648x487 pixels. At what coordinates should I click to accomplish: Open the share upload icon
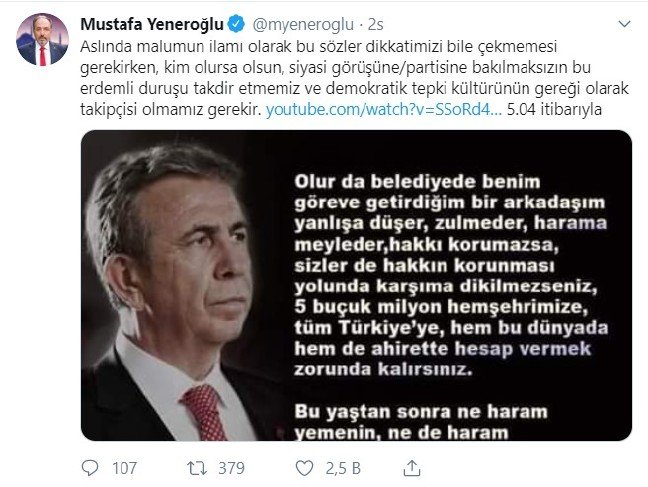(412, 468)
